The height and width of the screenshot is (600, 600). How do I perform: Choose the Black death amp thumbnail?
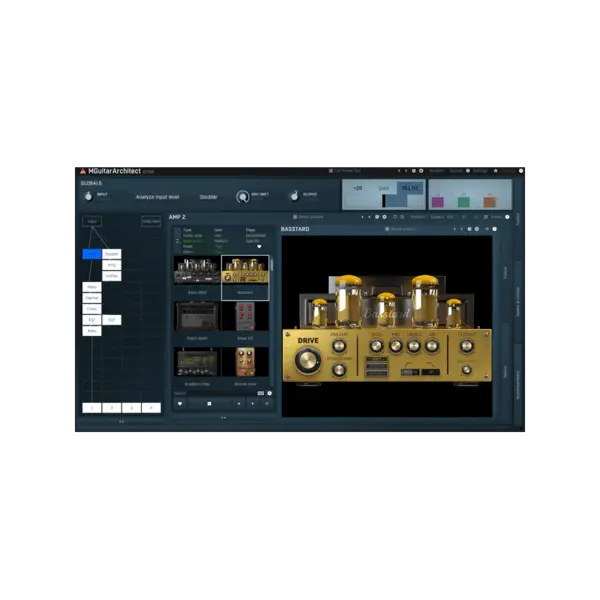pyautogui.click(x=197, y=321)
